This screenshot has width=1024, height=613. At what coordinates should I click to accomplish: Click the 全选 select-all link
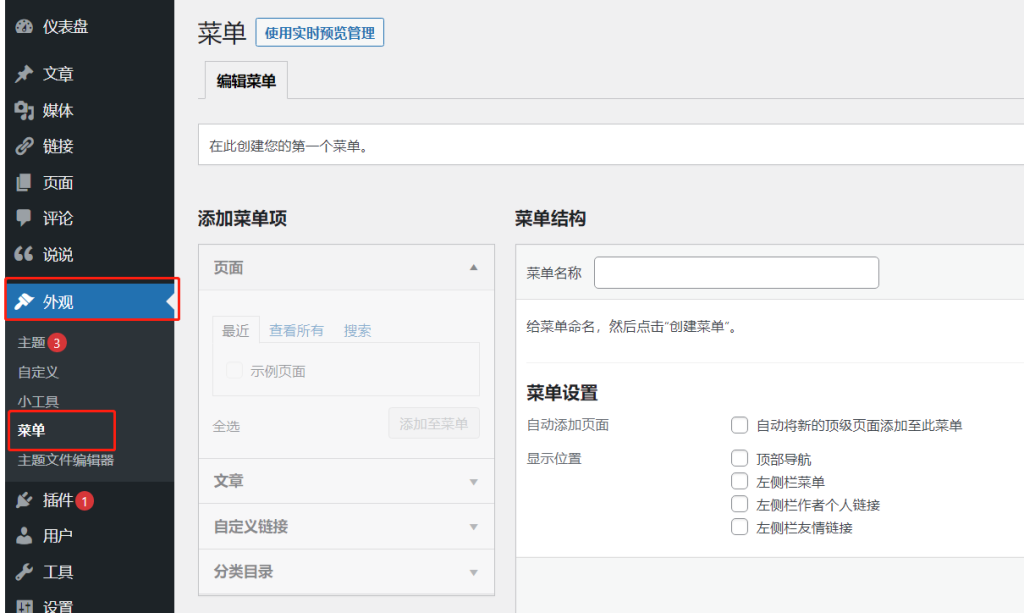pos(226,426)
